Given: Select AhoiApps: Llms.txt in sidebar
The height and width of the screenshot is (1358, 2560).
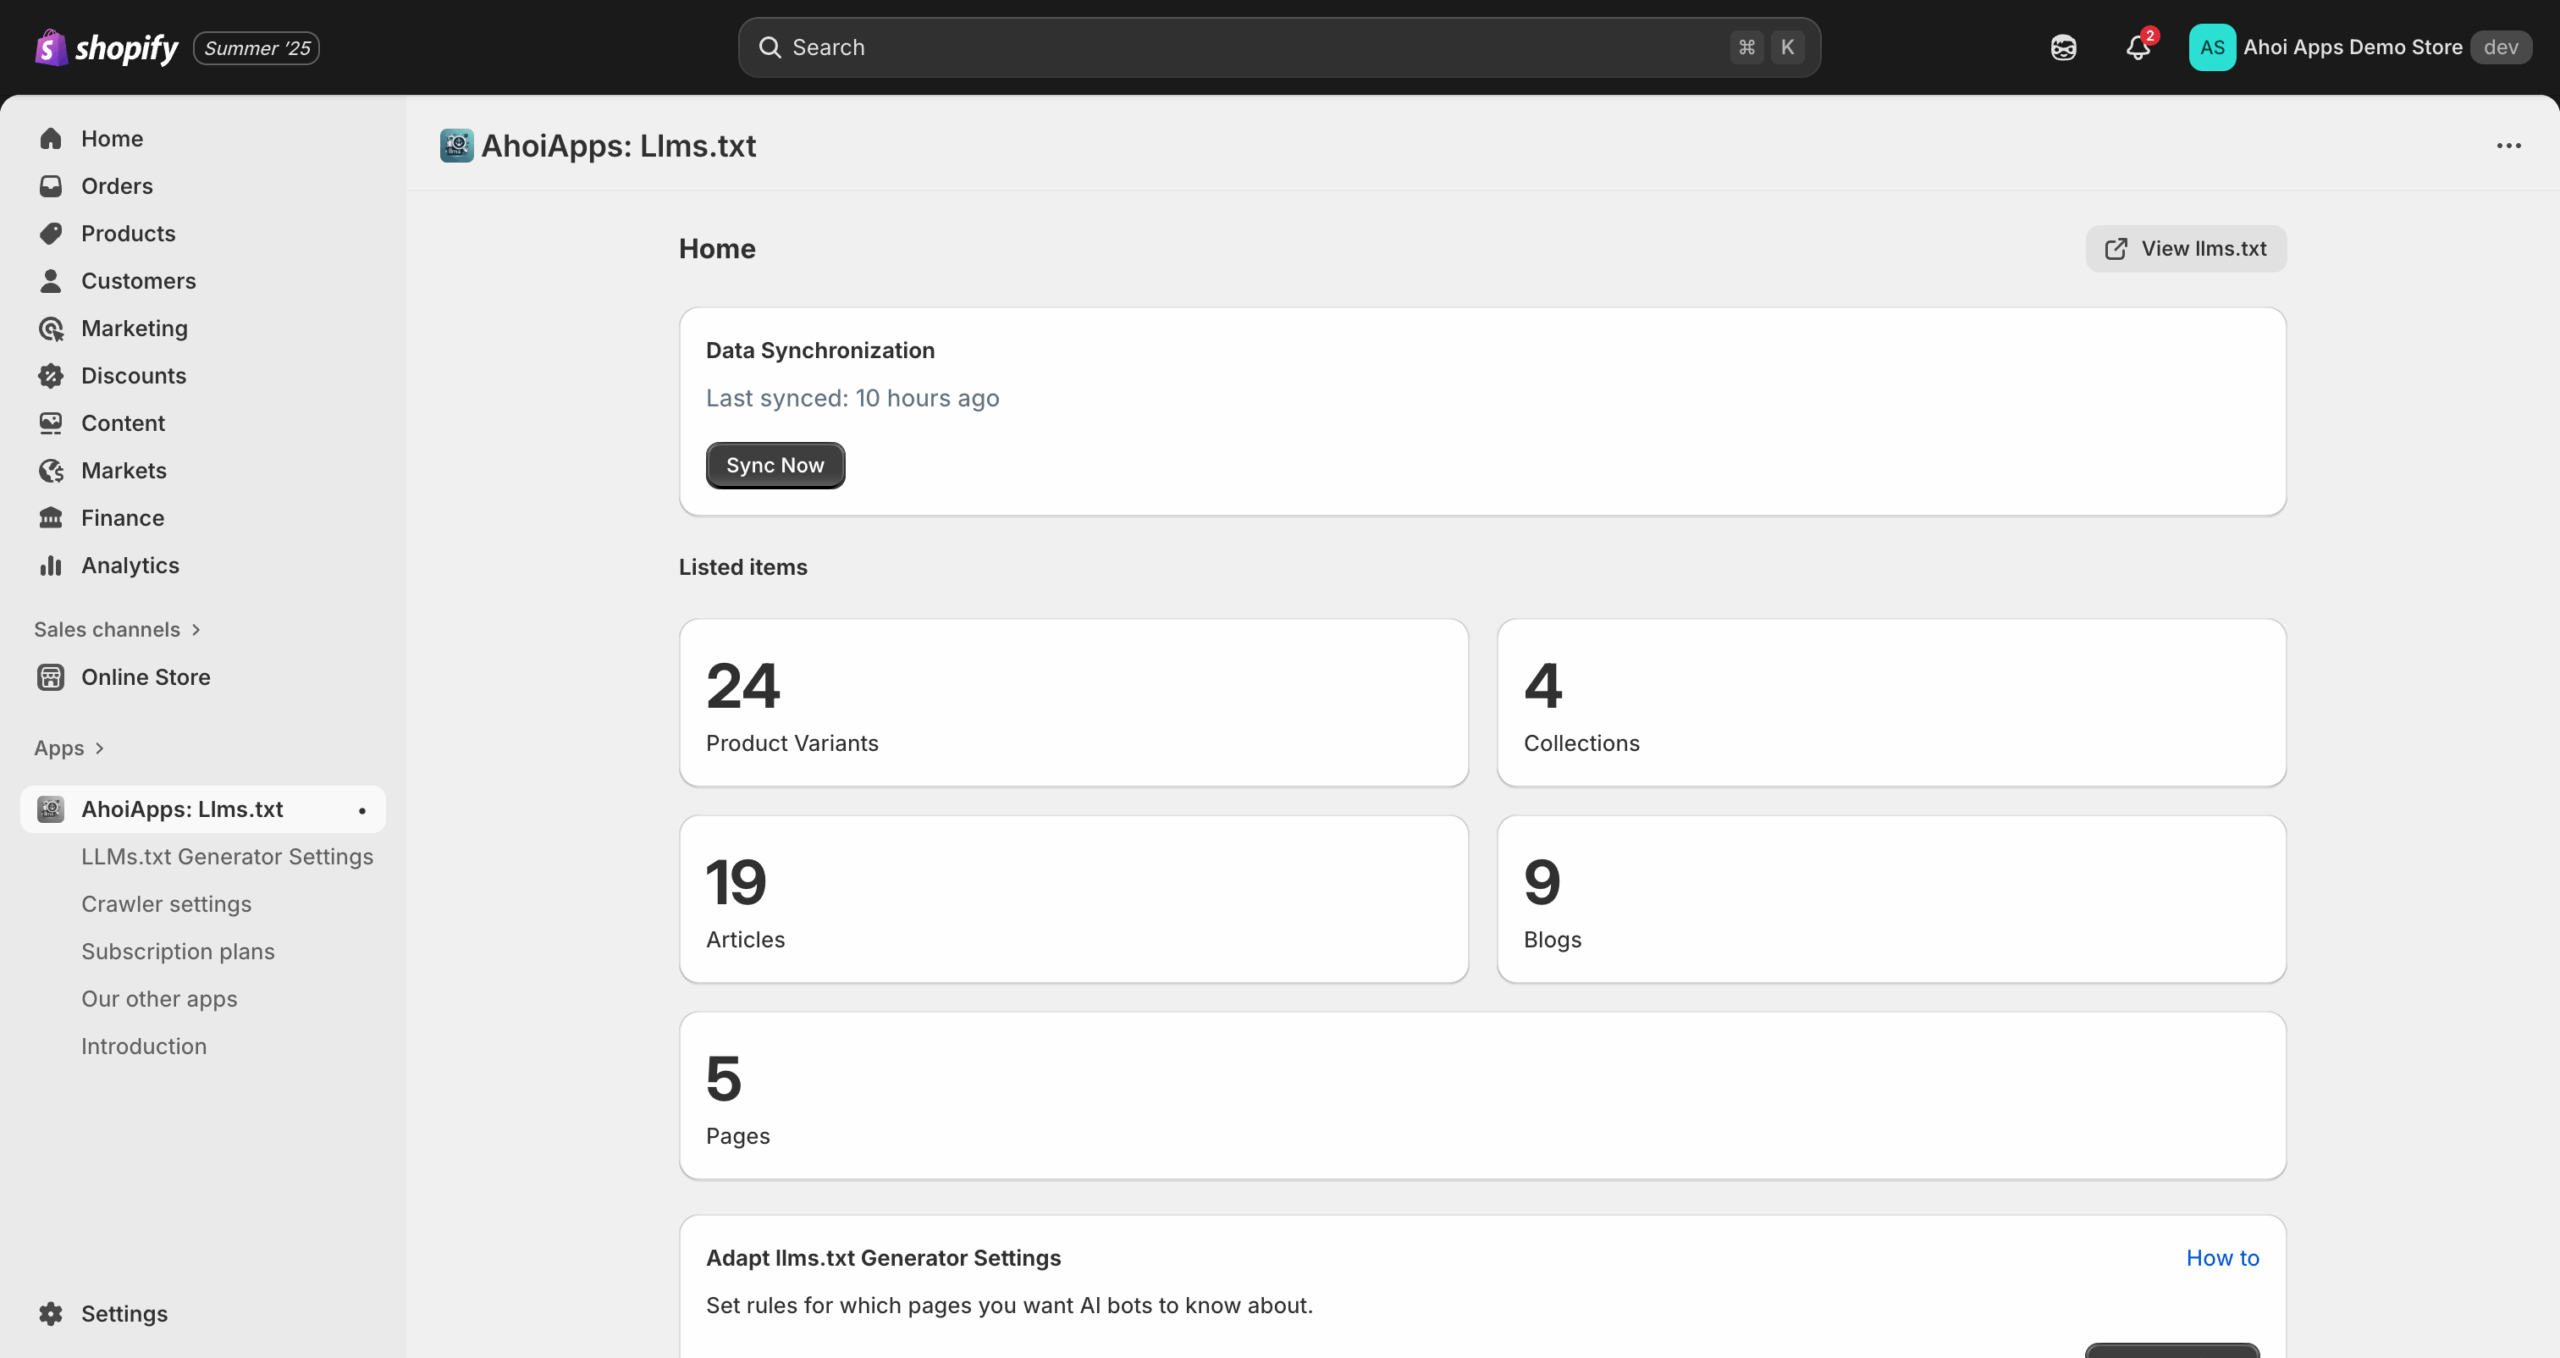Looking at the screenshot, I should click(x=203, y=809).
